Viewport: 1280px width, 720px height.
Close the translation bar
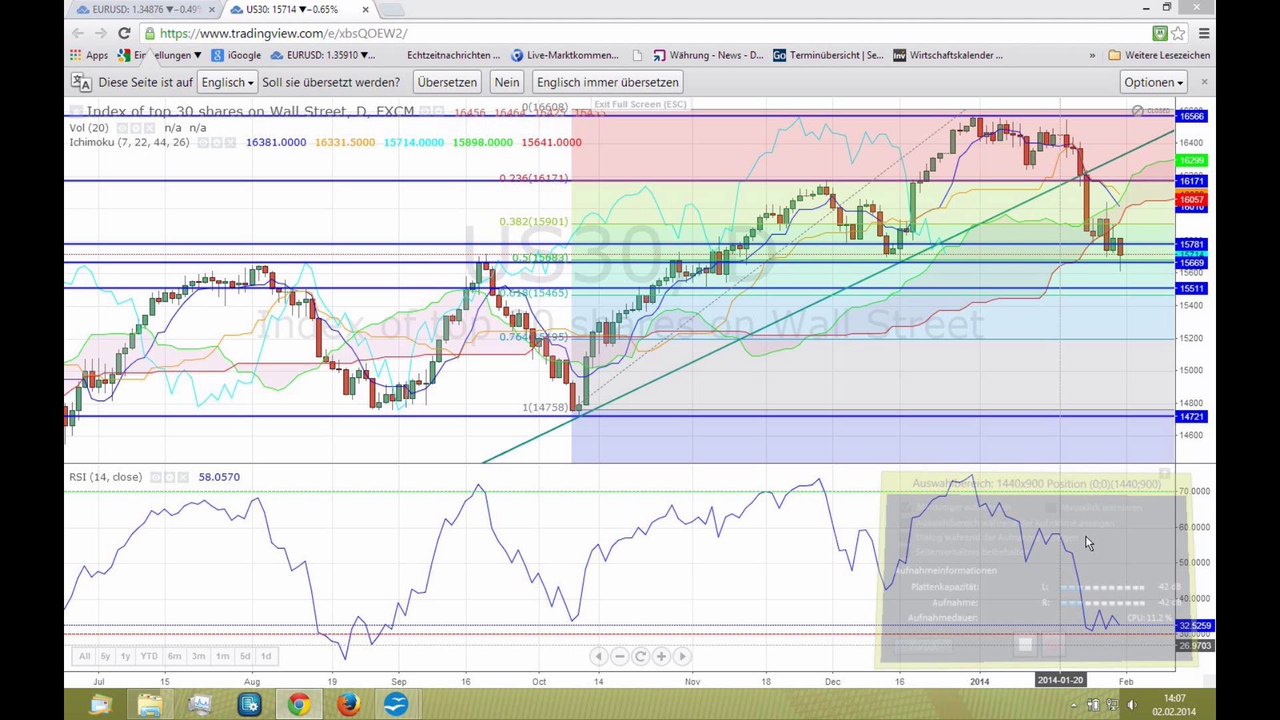pos(1204,82)
